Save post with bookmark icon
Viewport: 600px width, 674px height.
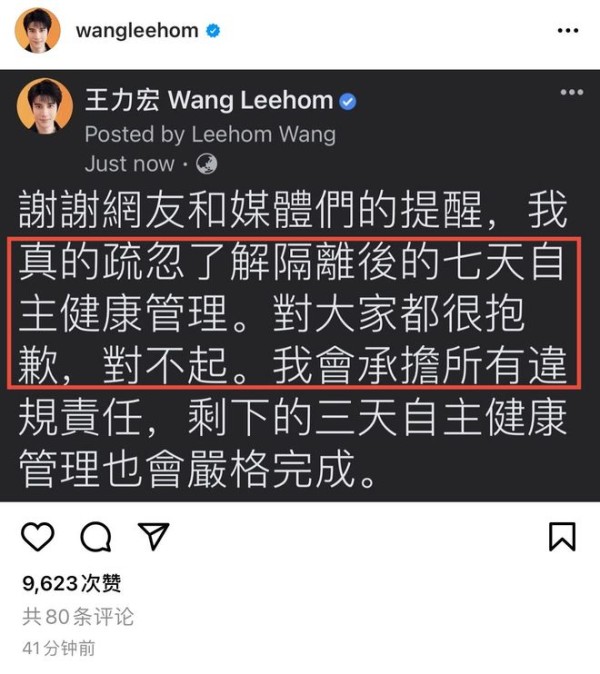click(562, 536)
